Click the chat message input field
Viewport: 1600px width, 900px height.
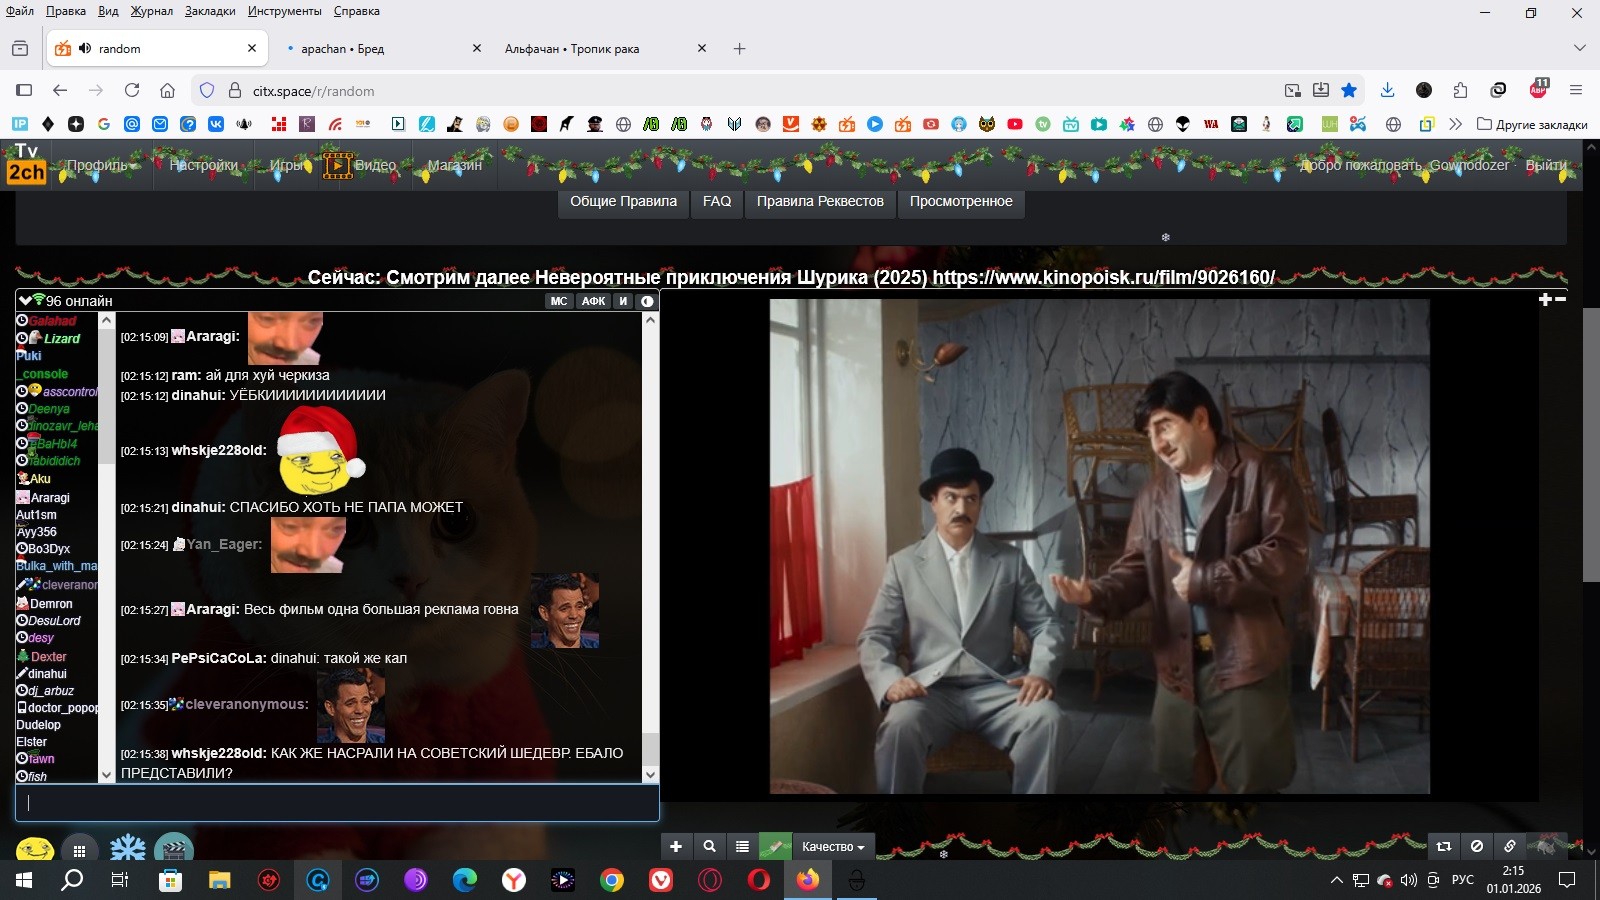337,802
